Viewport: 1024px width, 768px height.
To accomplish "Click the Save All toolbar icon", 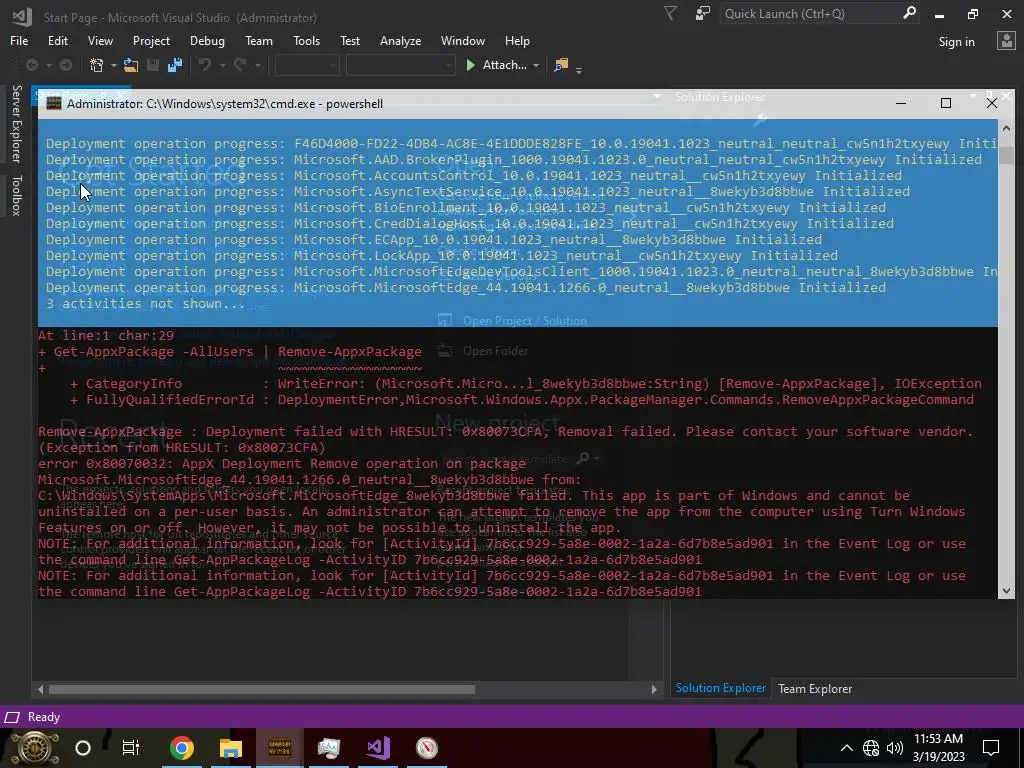I will pyautogui.click(x=175, y=65).
